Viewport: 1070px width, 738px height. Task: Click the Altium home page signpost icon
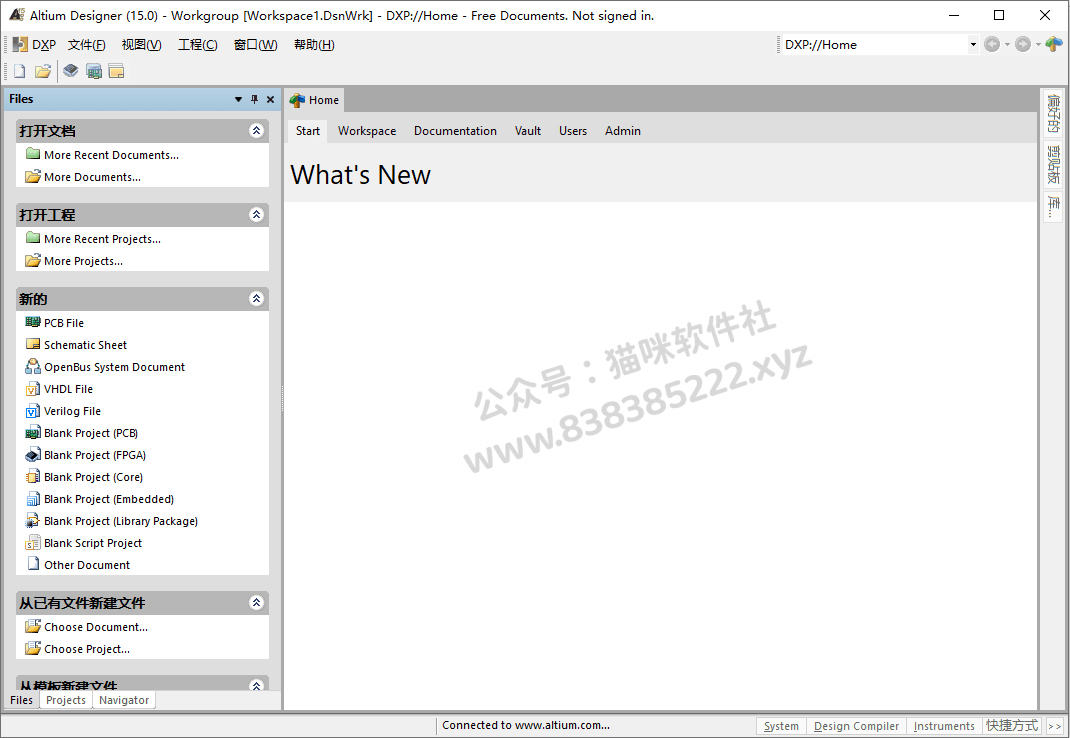[x=1054, y=44]
